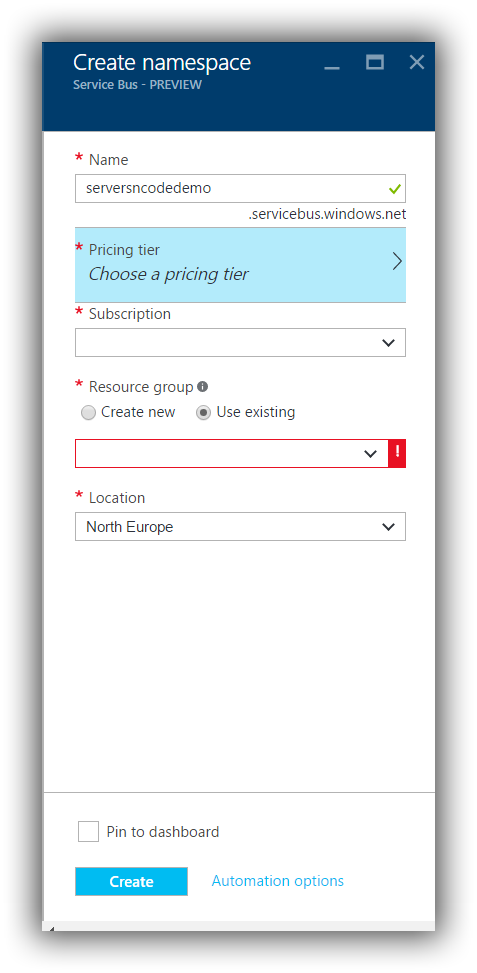Click the Name input field
The width and height of the screenshot is (477, 973).
241,188
